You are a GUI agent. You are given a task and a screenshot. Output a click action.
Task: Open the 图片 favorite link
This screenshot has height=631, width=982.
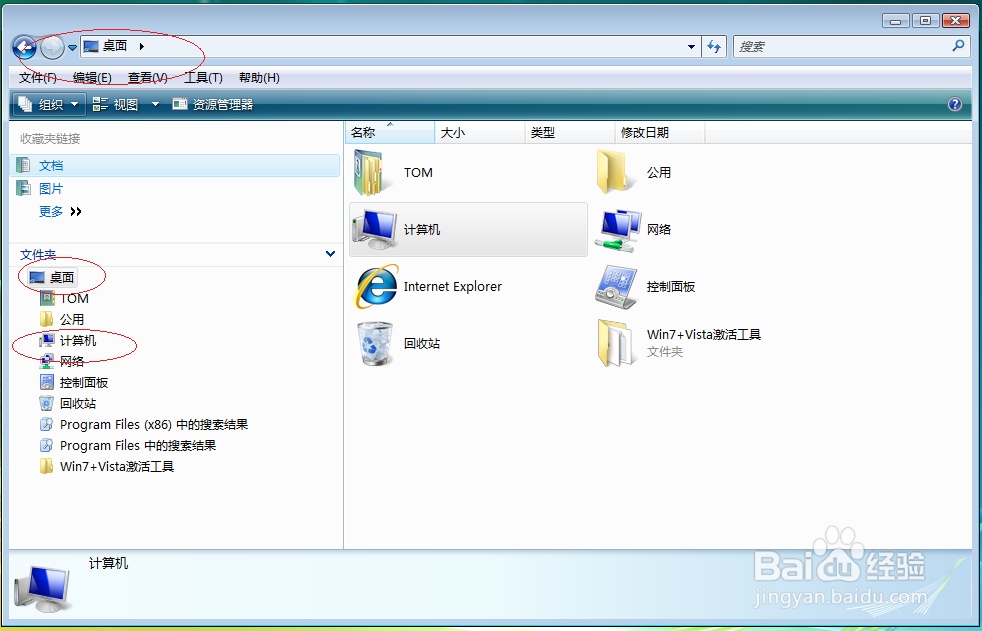pyautogui.click(x=51, y=188)
